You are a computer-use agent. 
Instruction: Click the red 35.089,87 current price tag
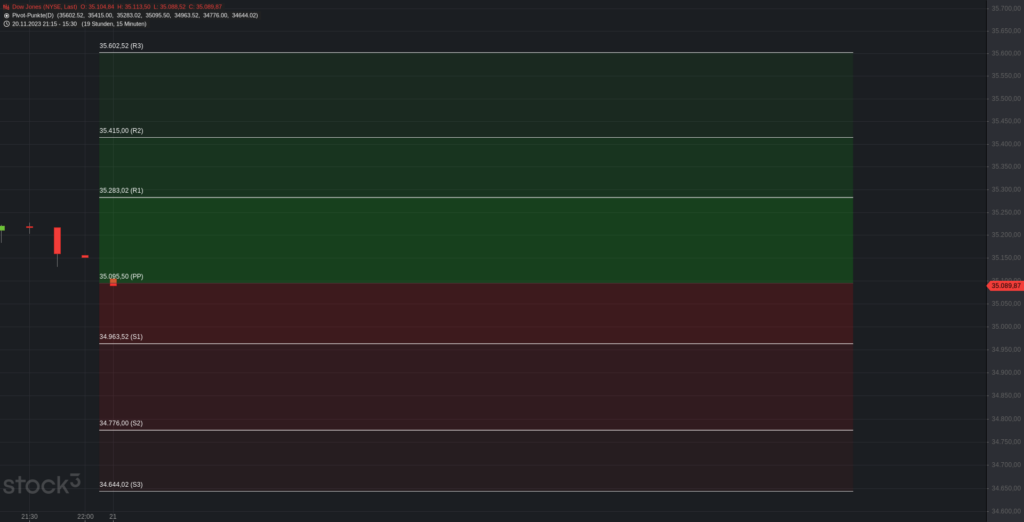(1004, 285)
